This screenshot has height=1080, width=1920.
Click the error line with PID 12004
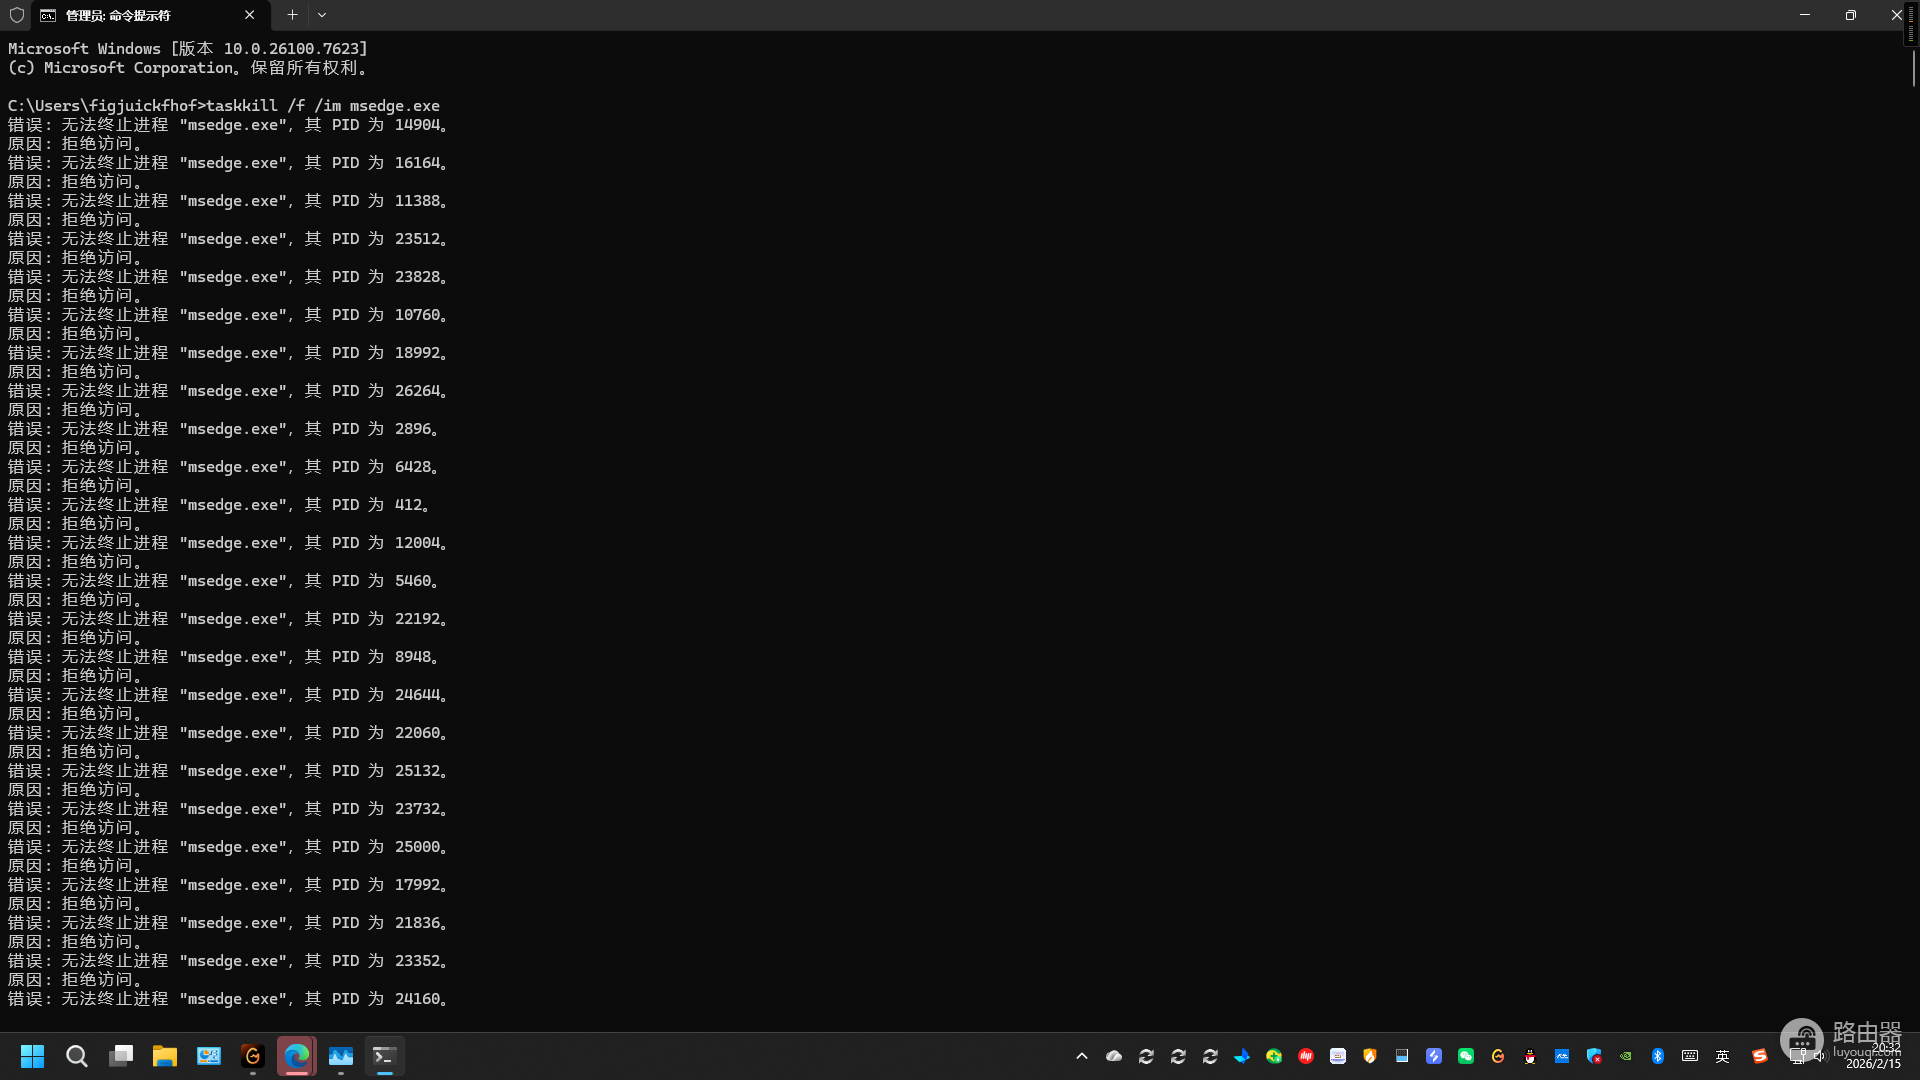(x=228, y=543)
